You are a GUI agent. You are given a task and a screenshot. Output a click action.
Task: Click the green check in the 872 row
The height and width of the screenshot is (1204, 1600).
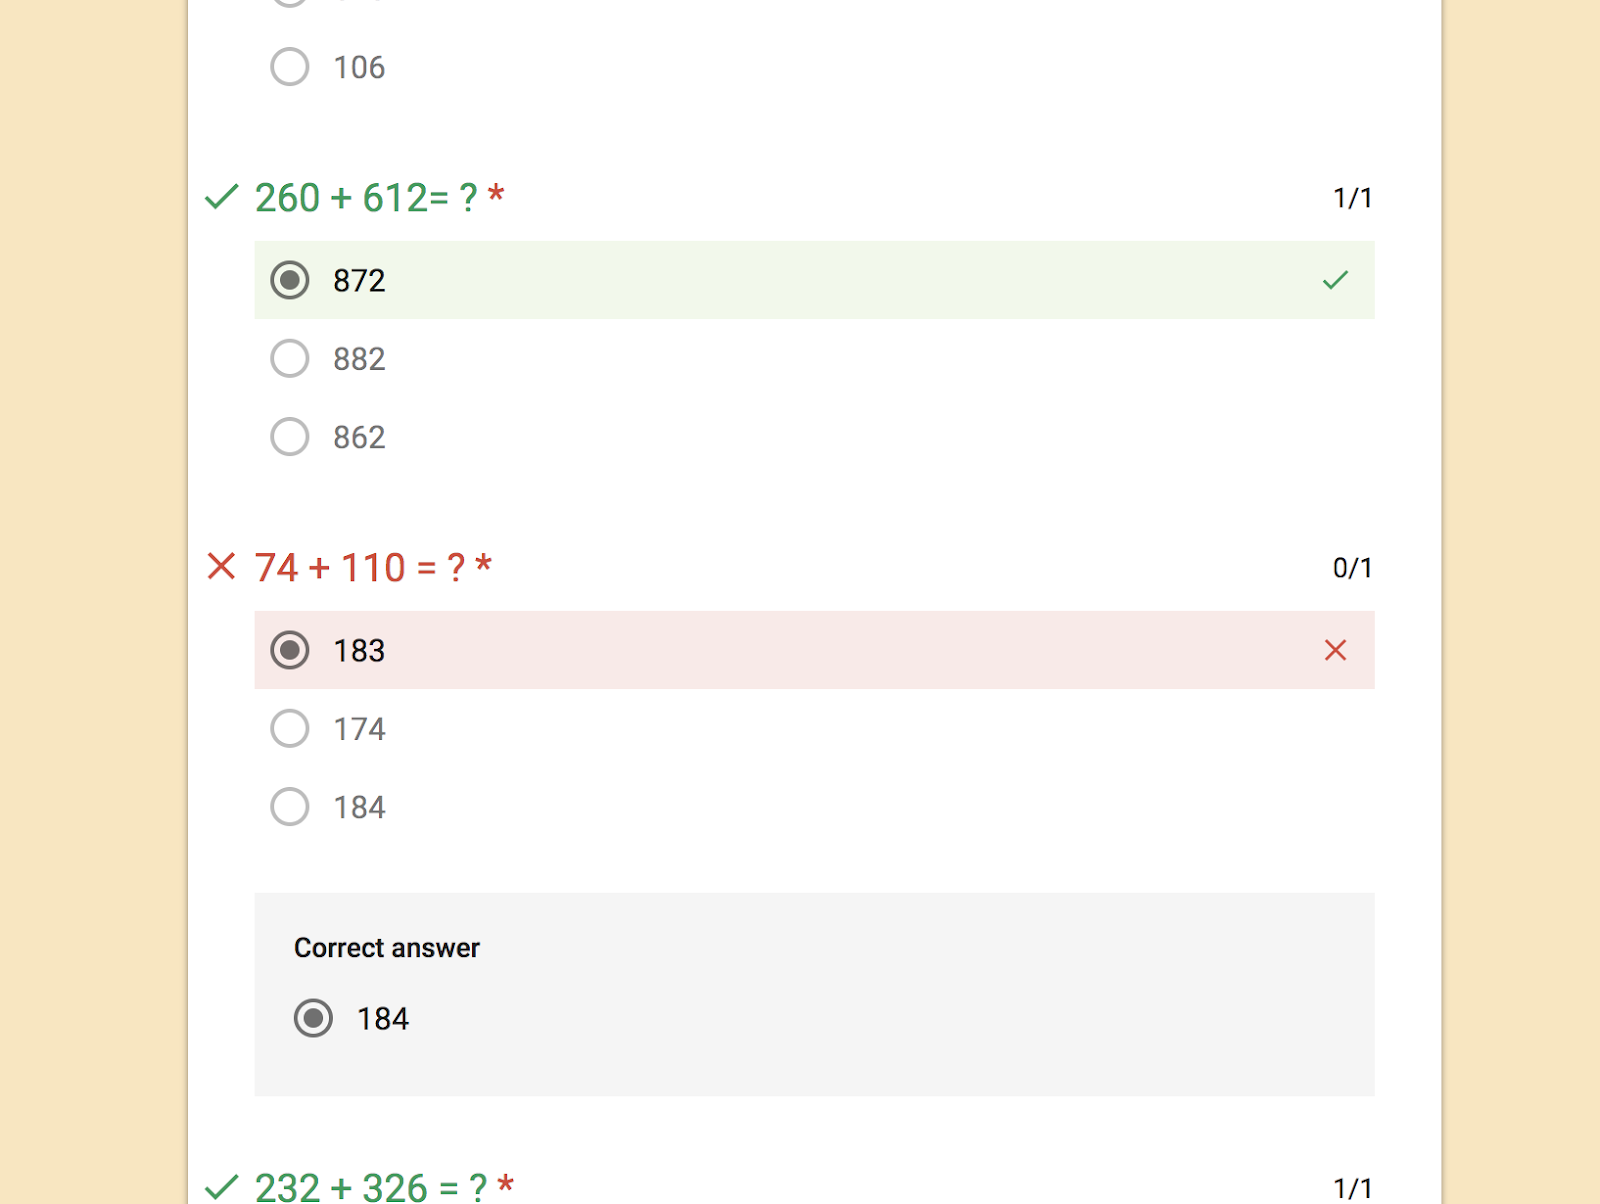(x=1335, y=280)
